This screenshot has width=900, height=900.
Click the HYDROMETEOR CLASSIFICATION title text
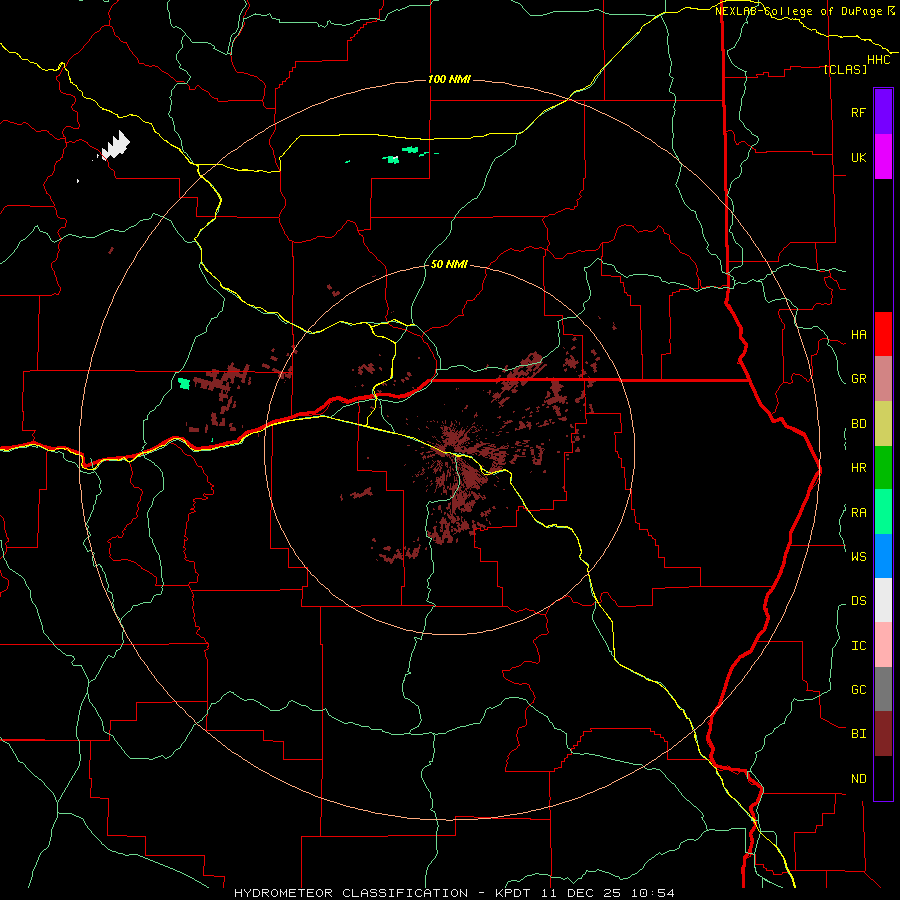(x=351, y=893)
